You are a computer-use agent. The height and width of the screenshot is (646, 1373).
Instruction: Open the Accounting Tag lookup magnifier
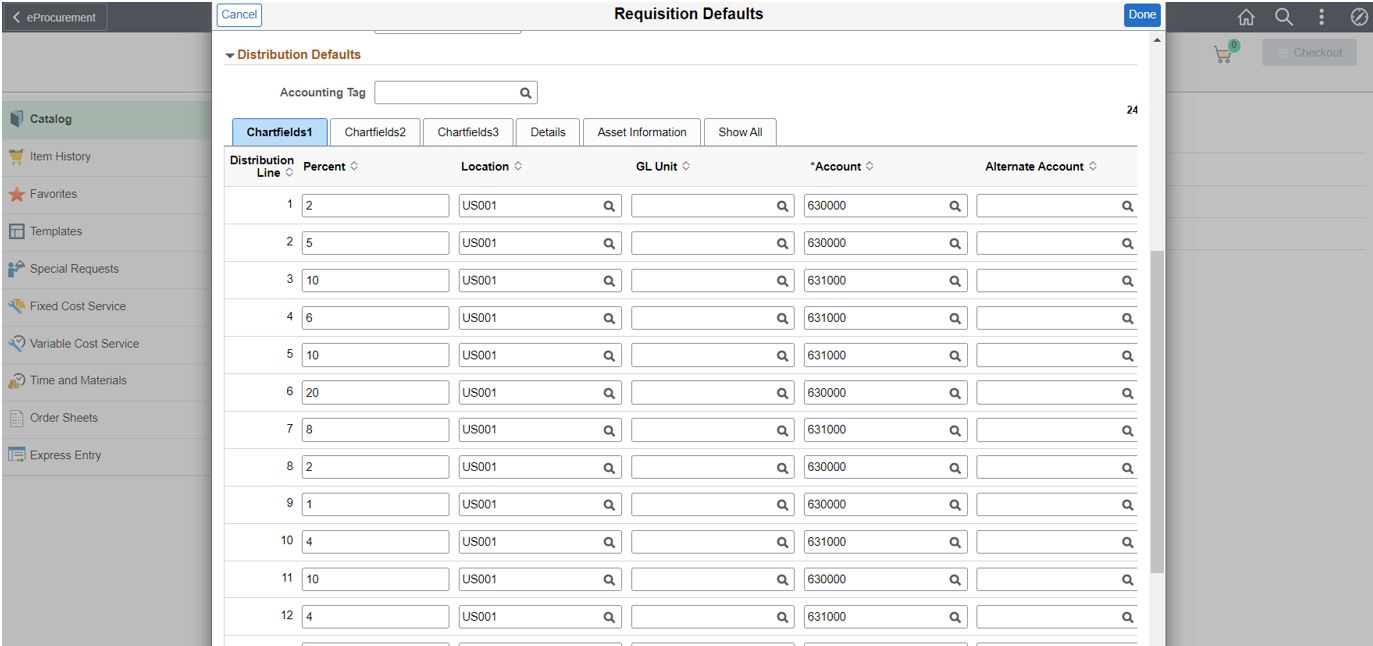[524, 91]
